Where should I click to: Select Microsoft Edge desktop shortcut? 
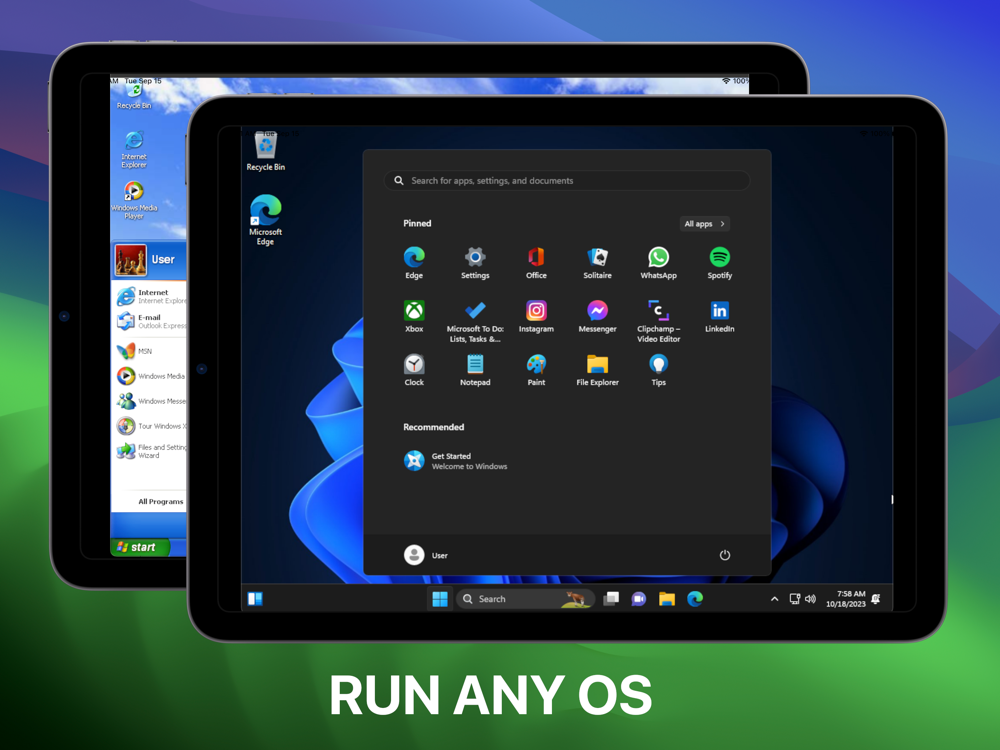click(265, 219)
